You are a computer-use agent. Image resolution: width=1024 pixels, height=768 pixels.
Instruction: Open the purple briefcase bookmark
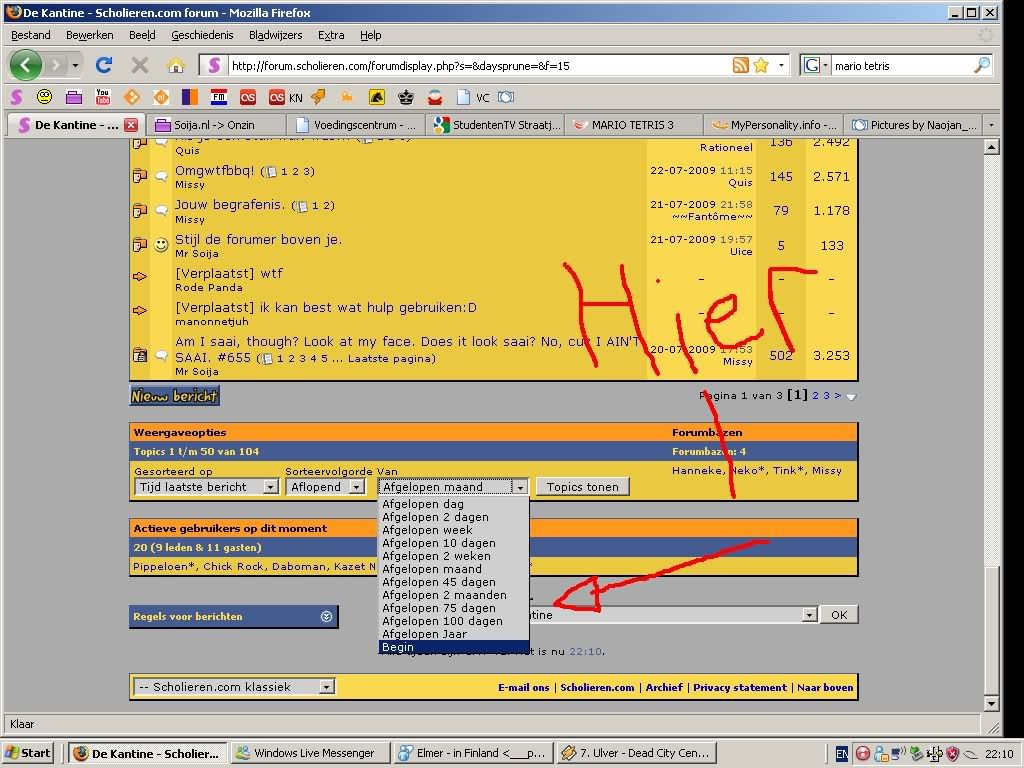coord(74,97)
